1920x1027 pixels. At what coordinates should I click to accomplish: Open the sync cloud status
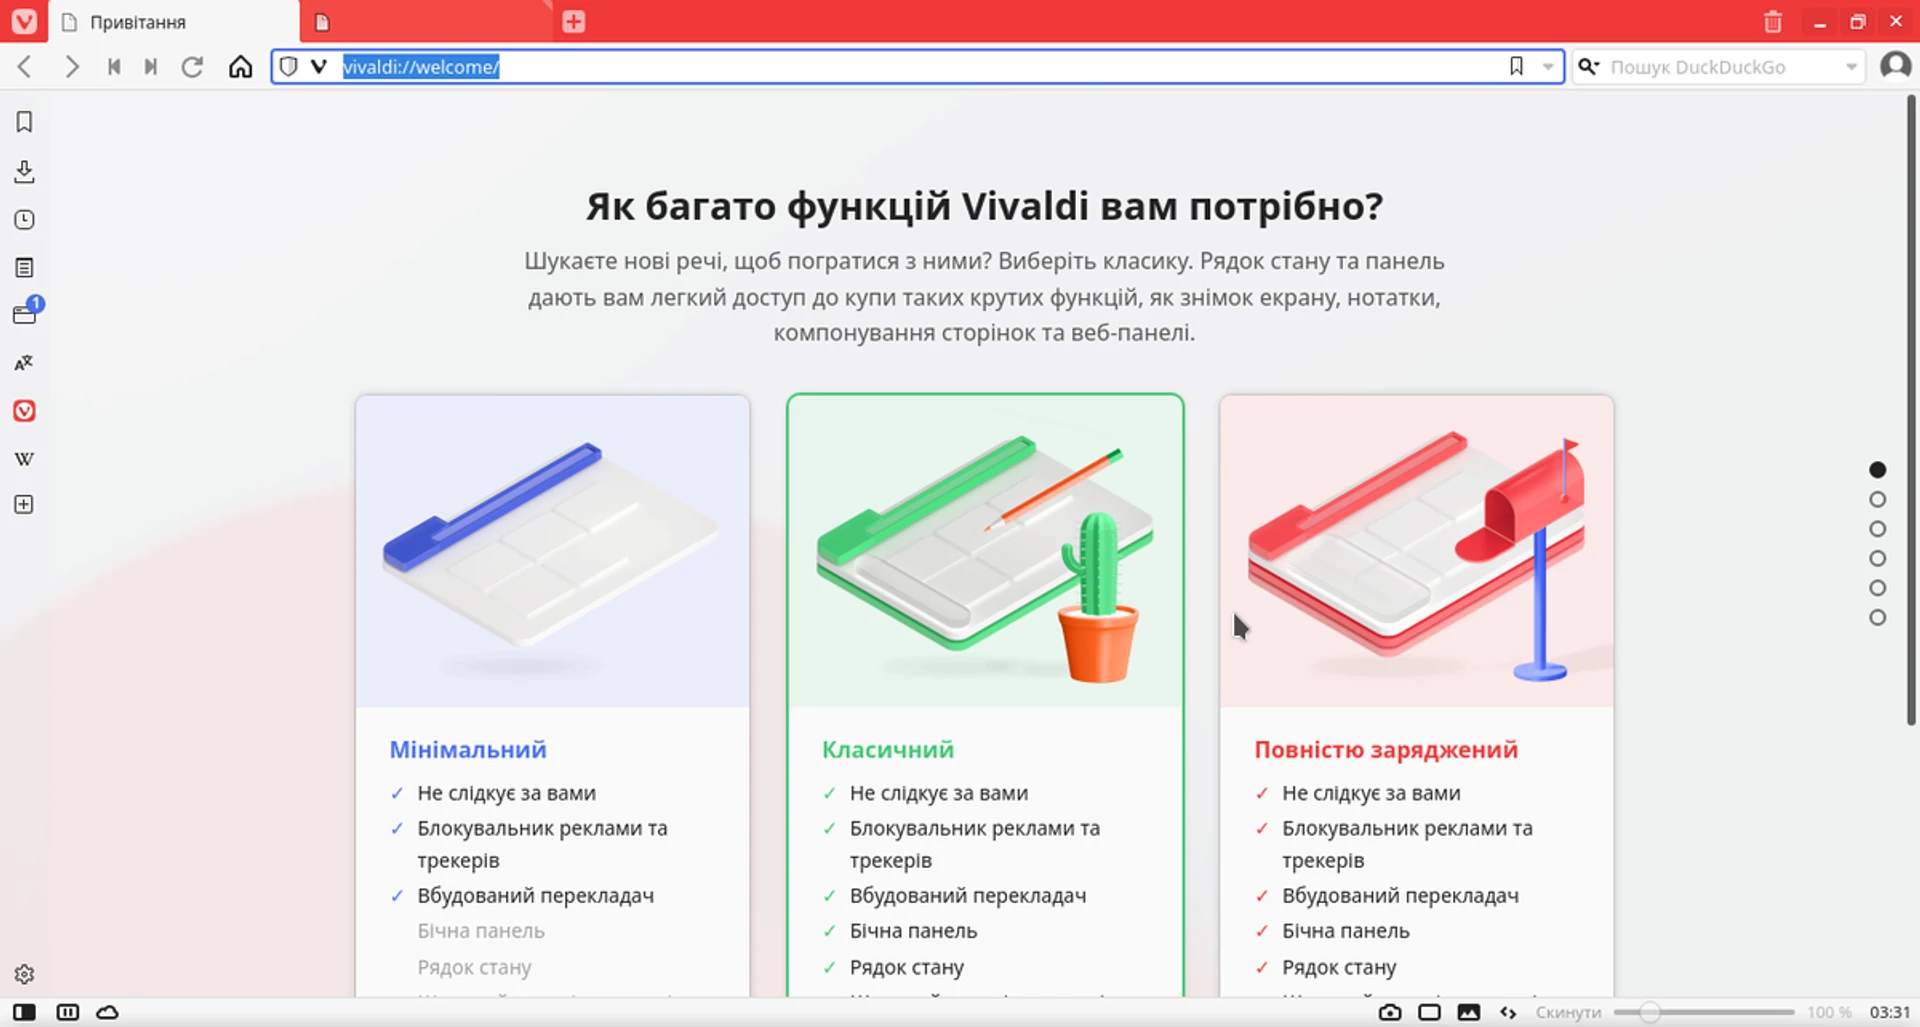tap(108, 1012)
